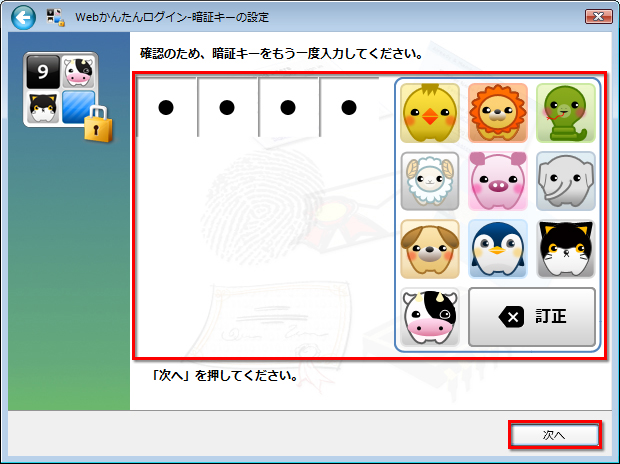This screenshot has height=464, width=620.
Task: Select the gray elephant key icon
Action: [566, 181]
